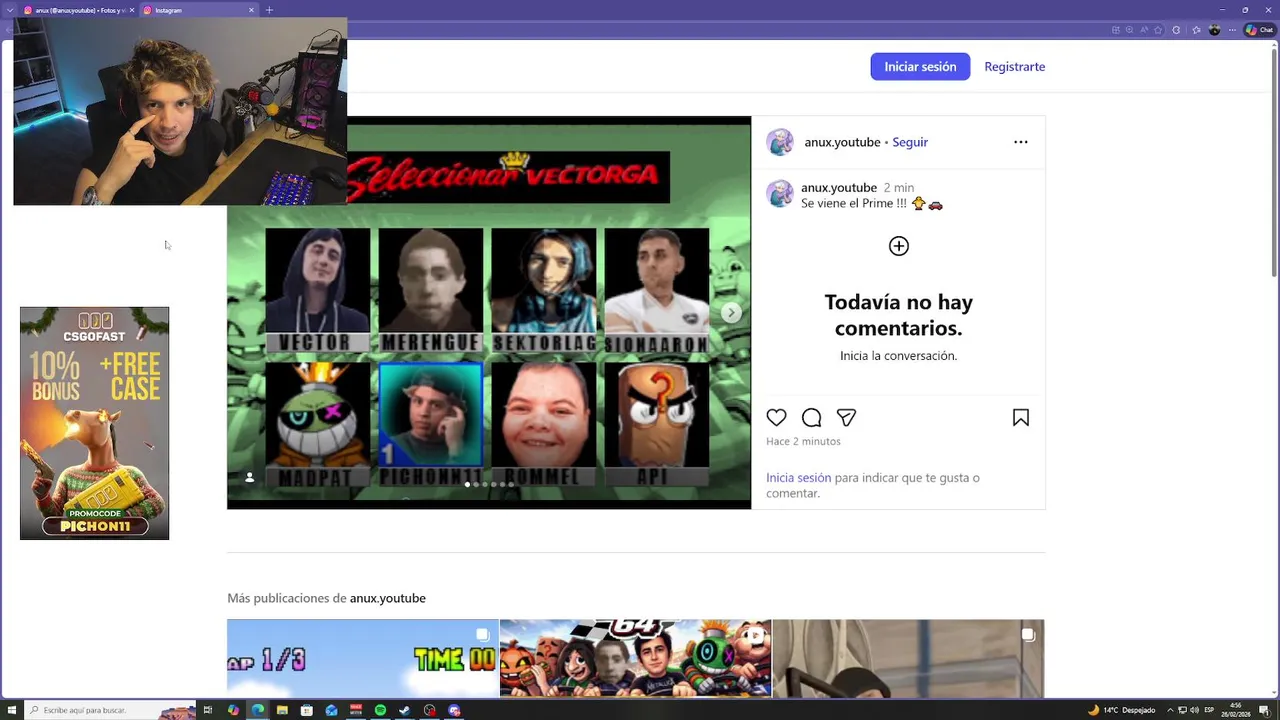The width and height of the screenshot is (1280, 720).
Task: Click the ESP language indicator in tray
Action: tap(1208, 710)
